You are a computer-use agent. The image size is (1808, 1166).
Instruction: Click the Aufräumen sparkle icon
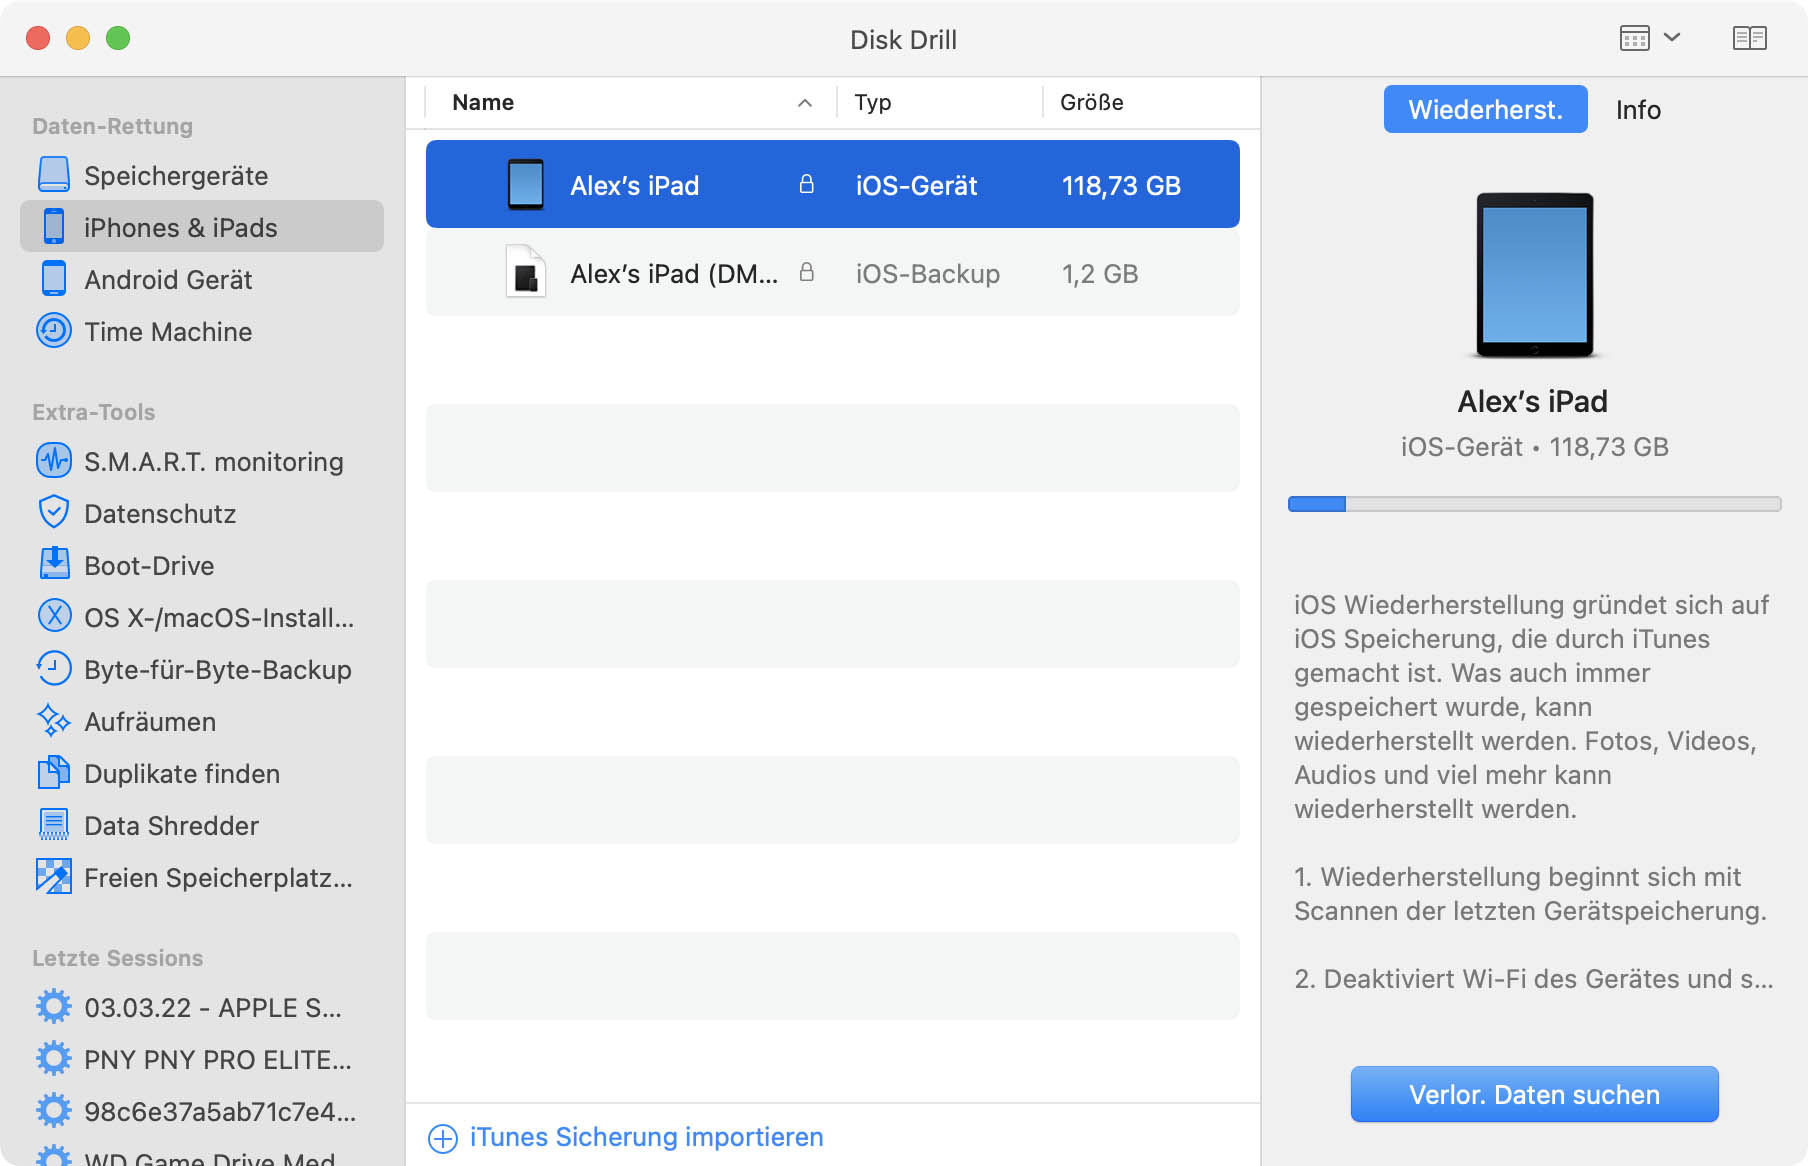(x=54, y=721)
